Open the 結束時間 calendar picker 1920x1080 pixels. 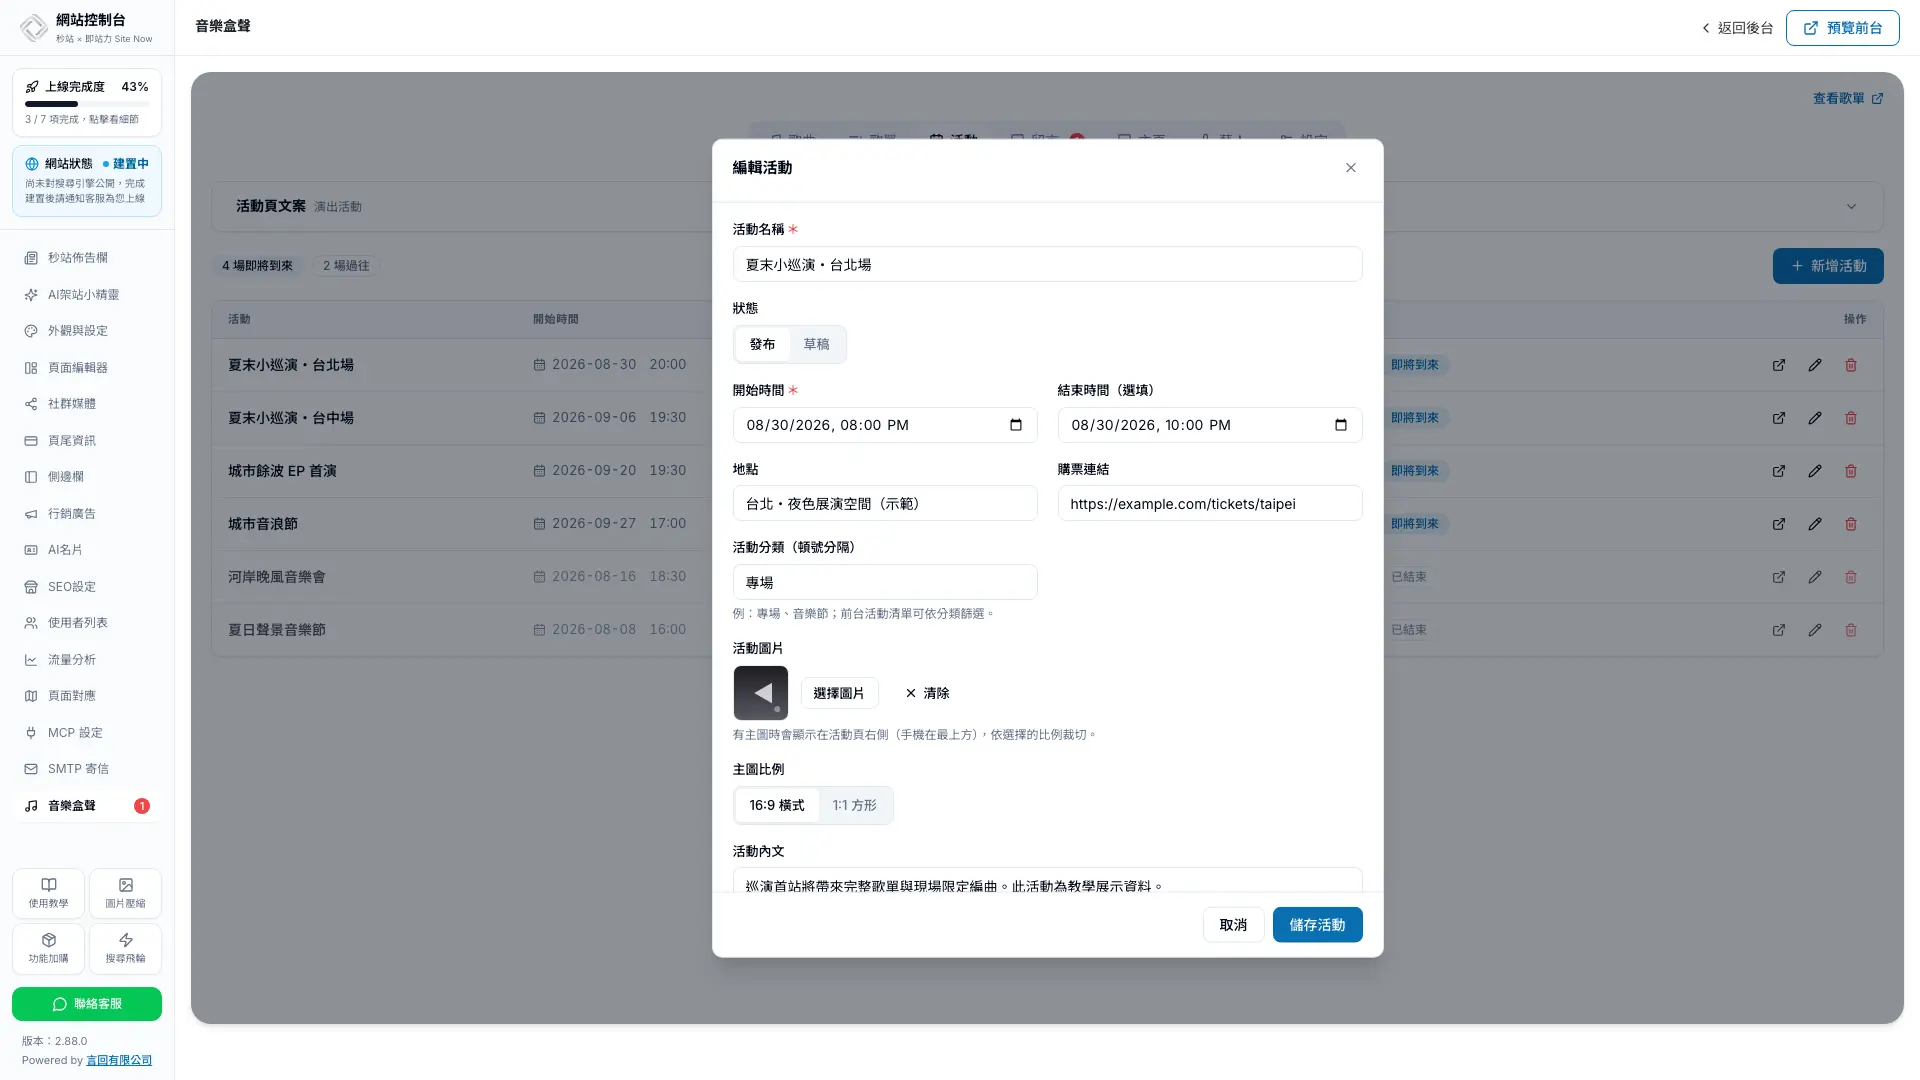[1340, 425]
